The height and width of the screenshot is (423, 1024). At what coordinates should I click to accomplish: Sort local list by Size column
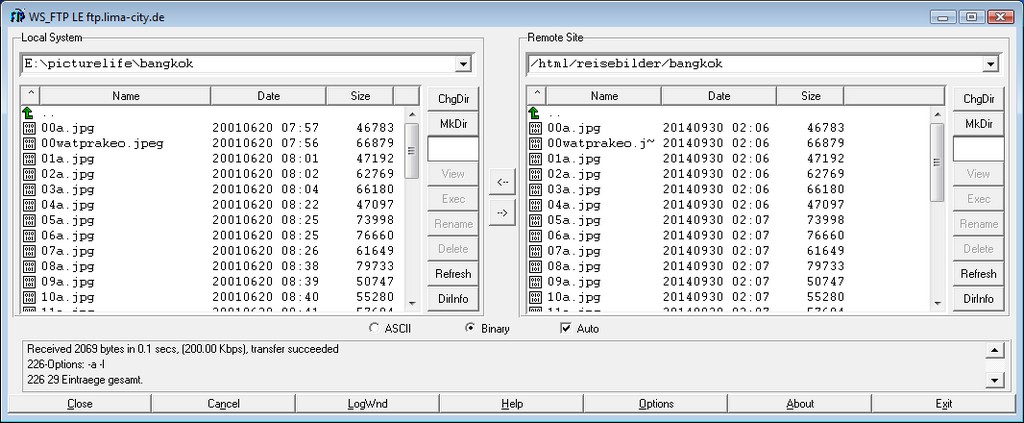[360, 96]
